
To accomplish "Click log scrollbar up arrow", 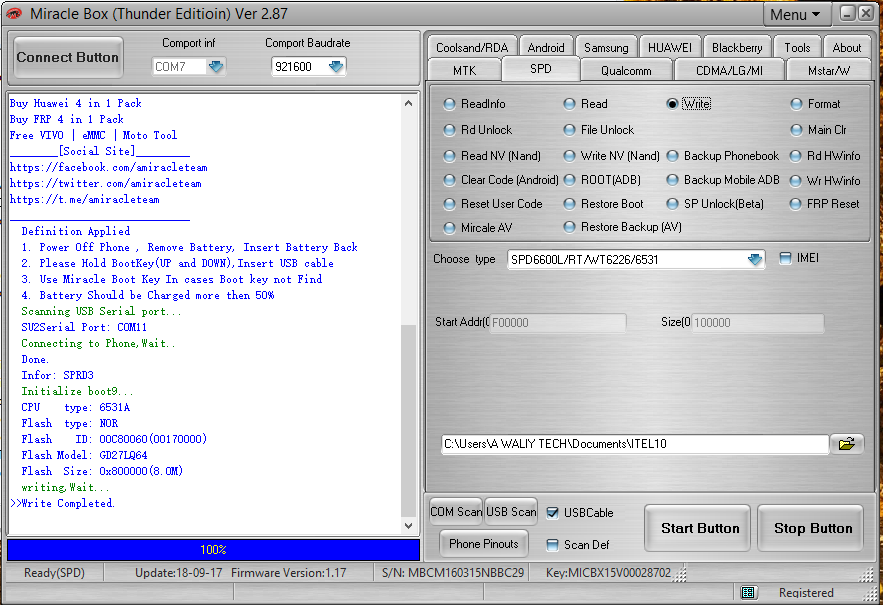I will [408, 103].
